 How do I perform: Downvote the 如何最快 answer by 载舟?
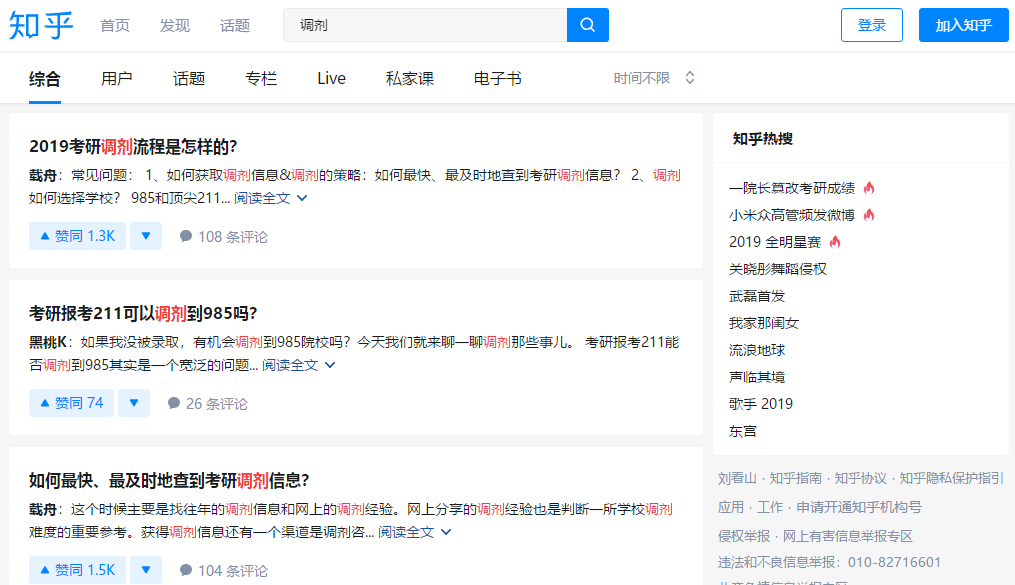pyautogui.click(x=146, y=570)
